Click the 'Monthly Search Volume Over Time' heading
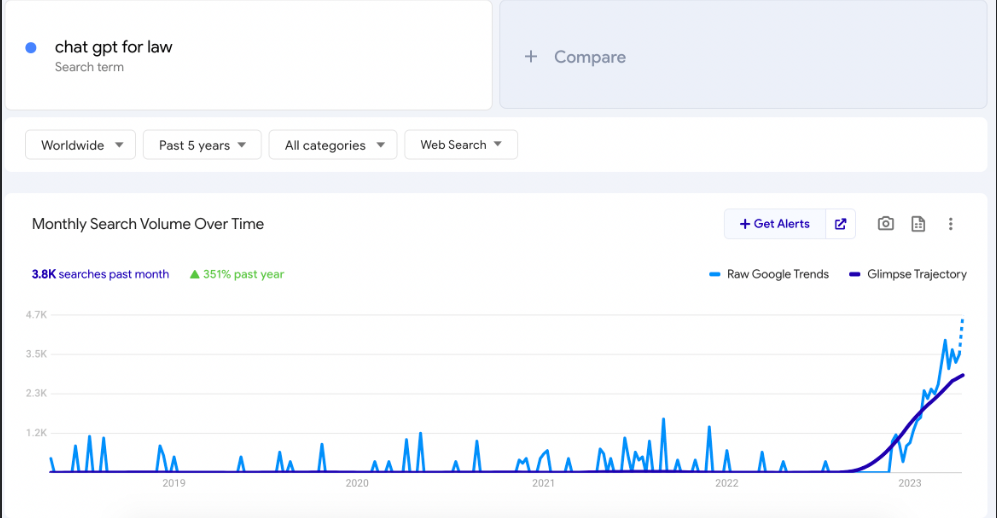Image resolution: width=997 pixels, height=518 pixels. click(x=148, y=224)
